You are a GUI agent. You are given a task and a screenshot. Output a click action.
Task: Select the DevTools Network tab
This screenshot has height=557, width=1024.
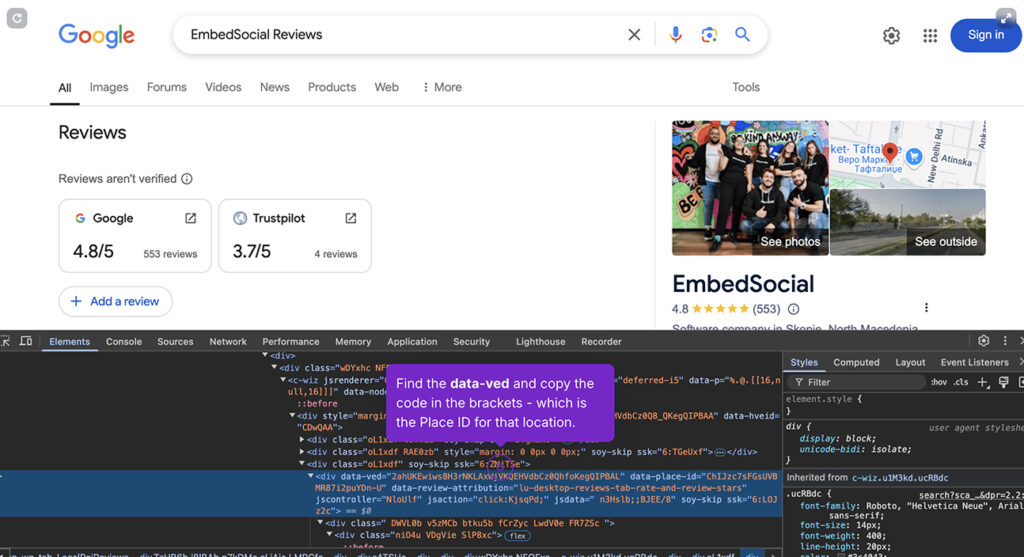(228, 342)
